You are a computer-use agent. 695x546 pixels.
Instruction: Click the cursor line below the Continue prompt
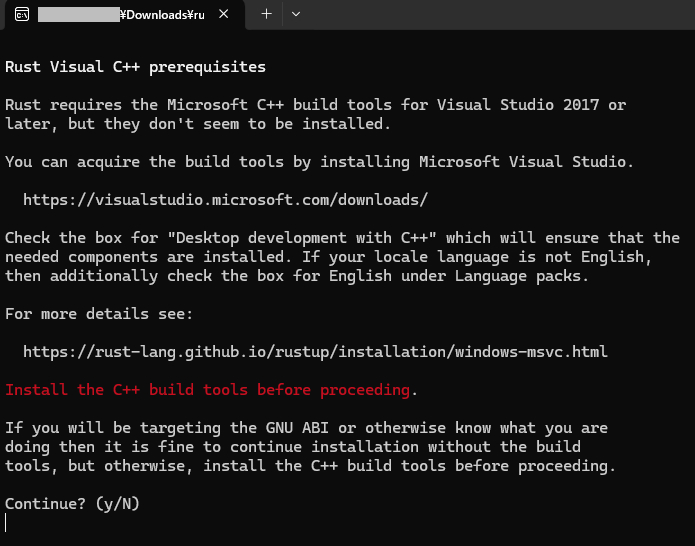pyautogui.click(x=6, y=523)
